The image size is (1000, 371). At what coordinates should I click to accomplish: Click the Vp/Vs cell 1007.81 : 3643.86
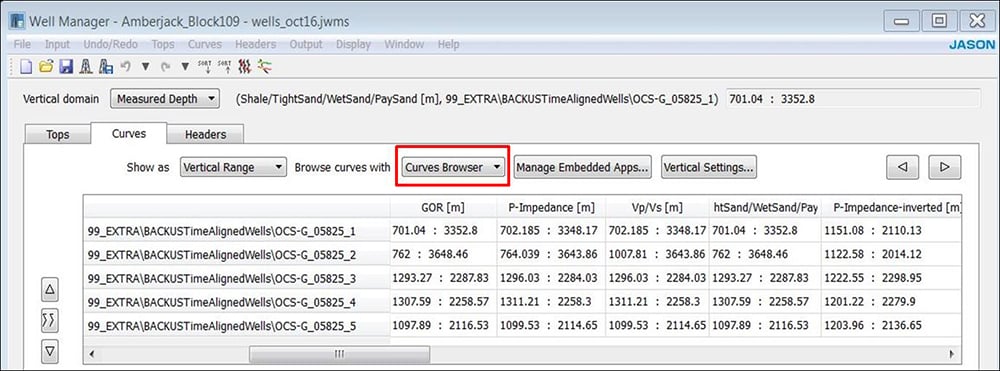(x=658, y=254)
